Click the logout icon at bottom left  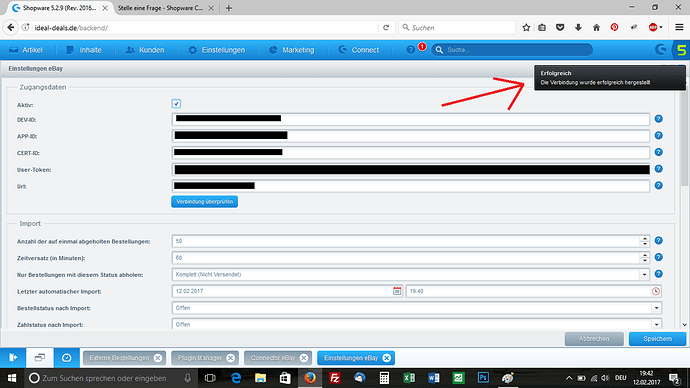pyautogui.click(x=13, y=358)
